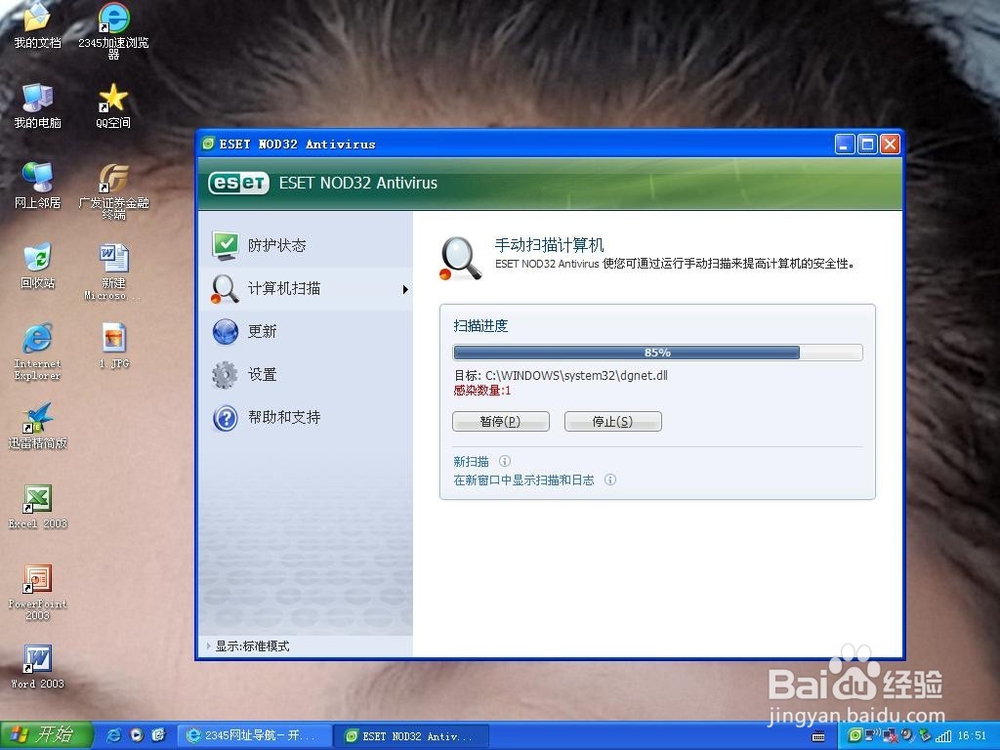Click the 设置 gear icon
The image size is (1000, 750).
[222, 374]
